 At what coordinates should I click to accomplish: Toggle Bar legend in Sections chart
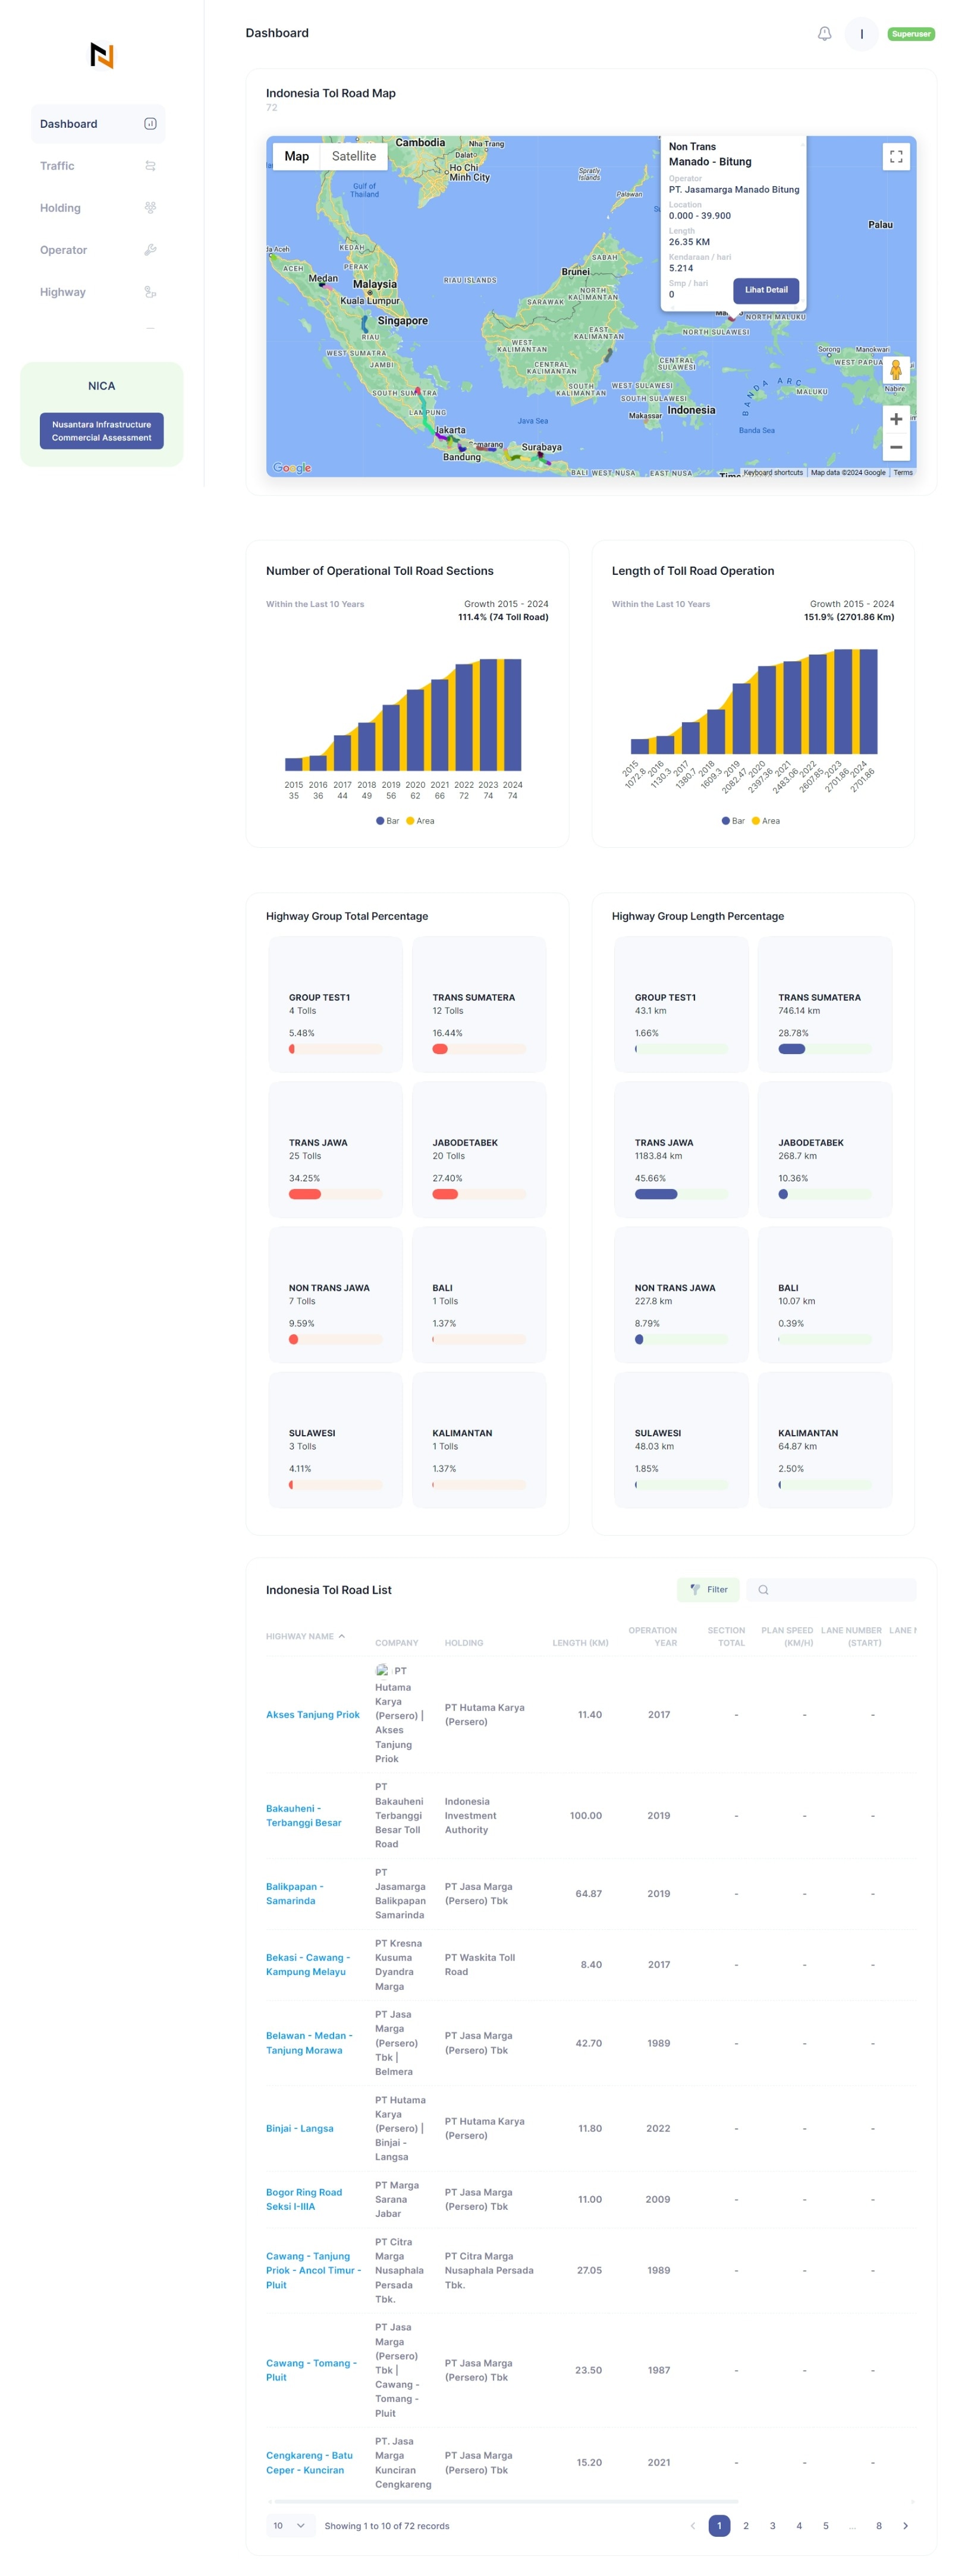pyautogui.click(x=387, y=821)
